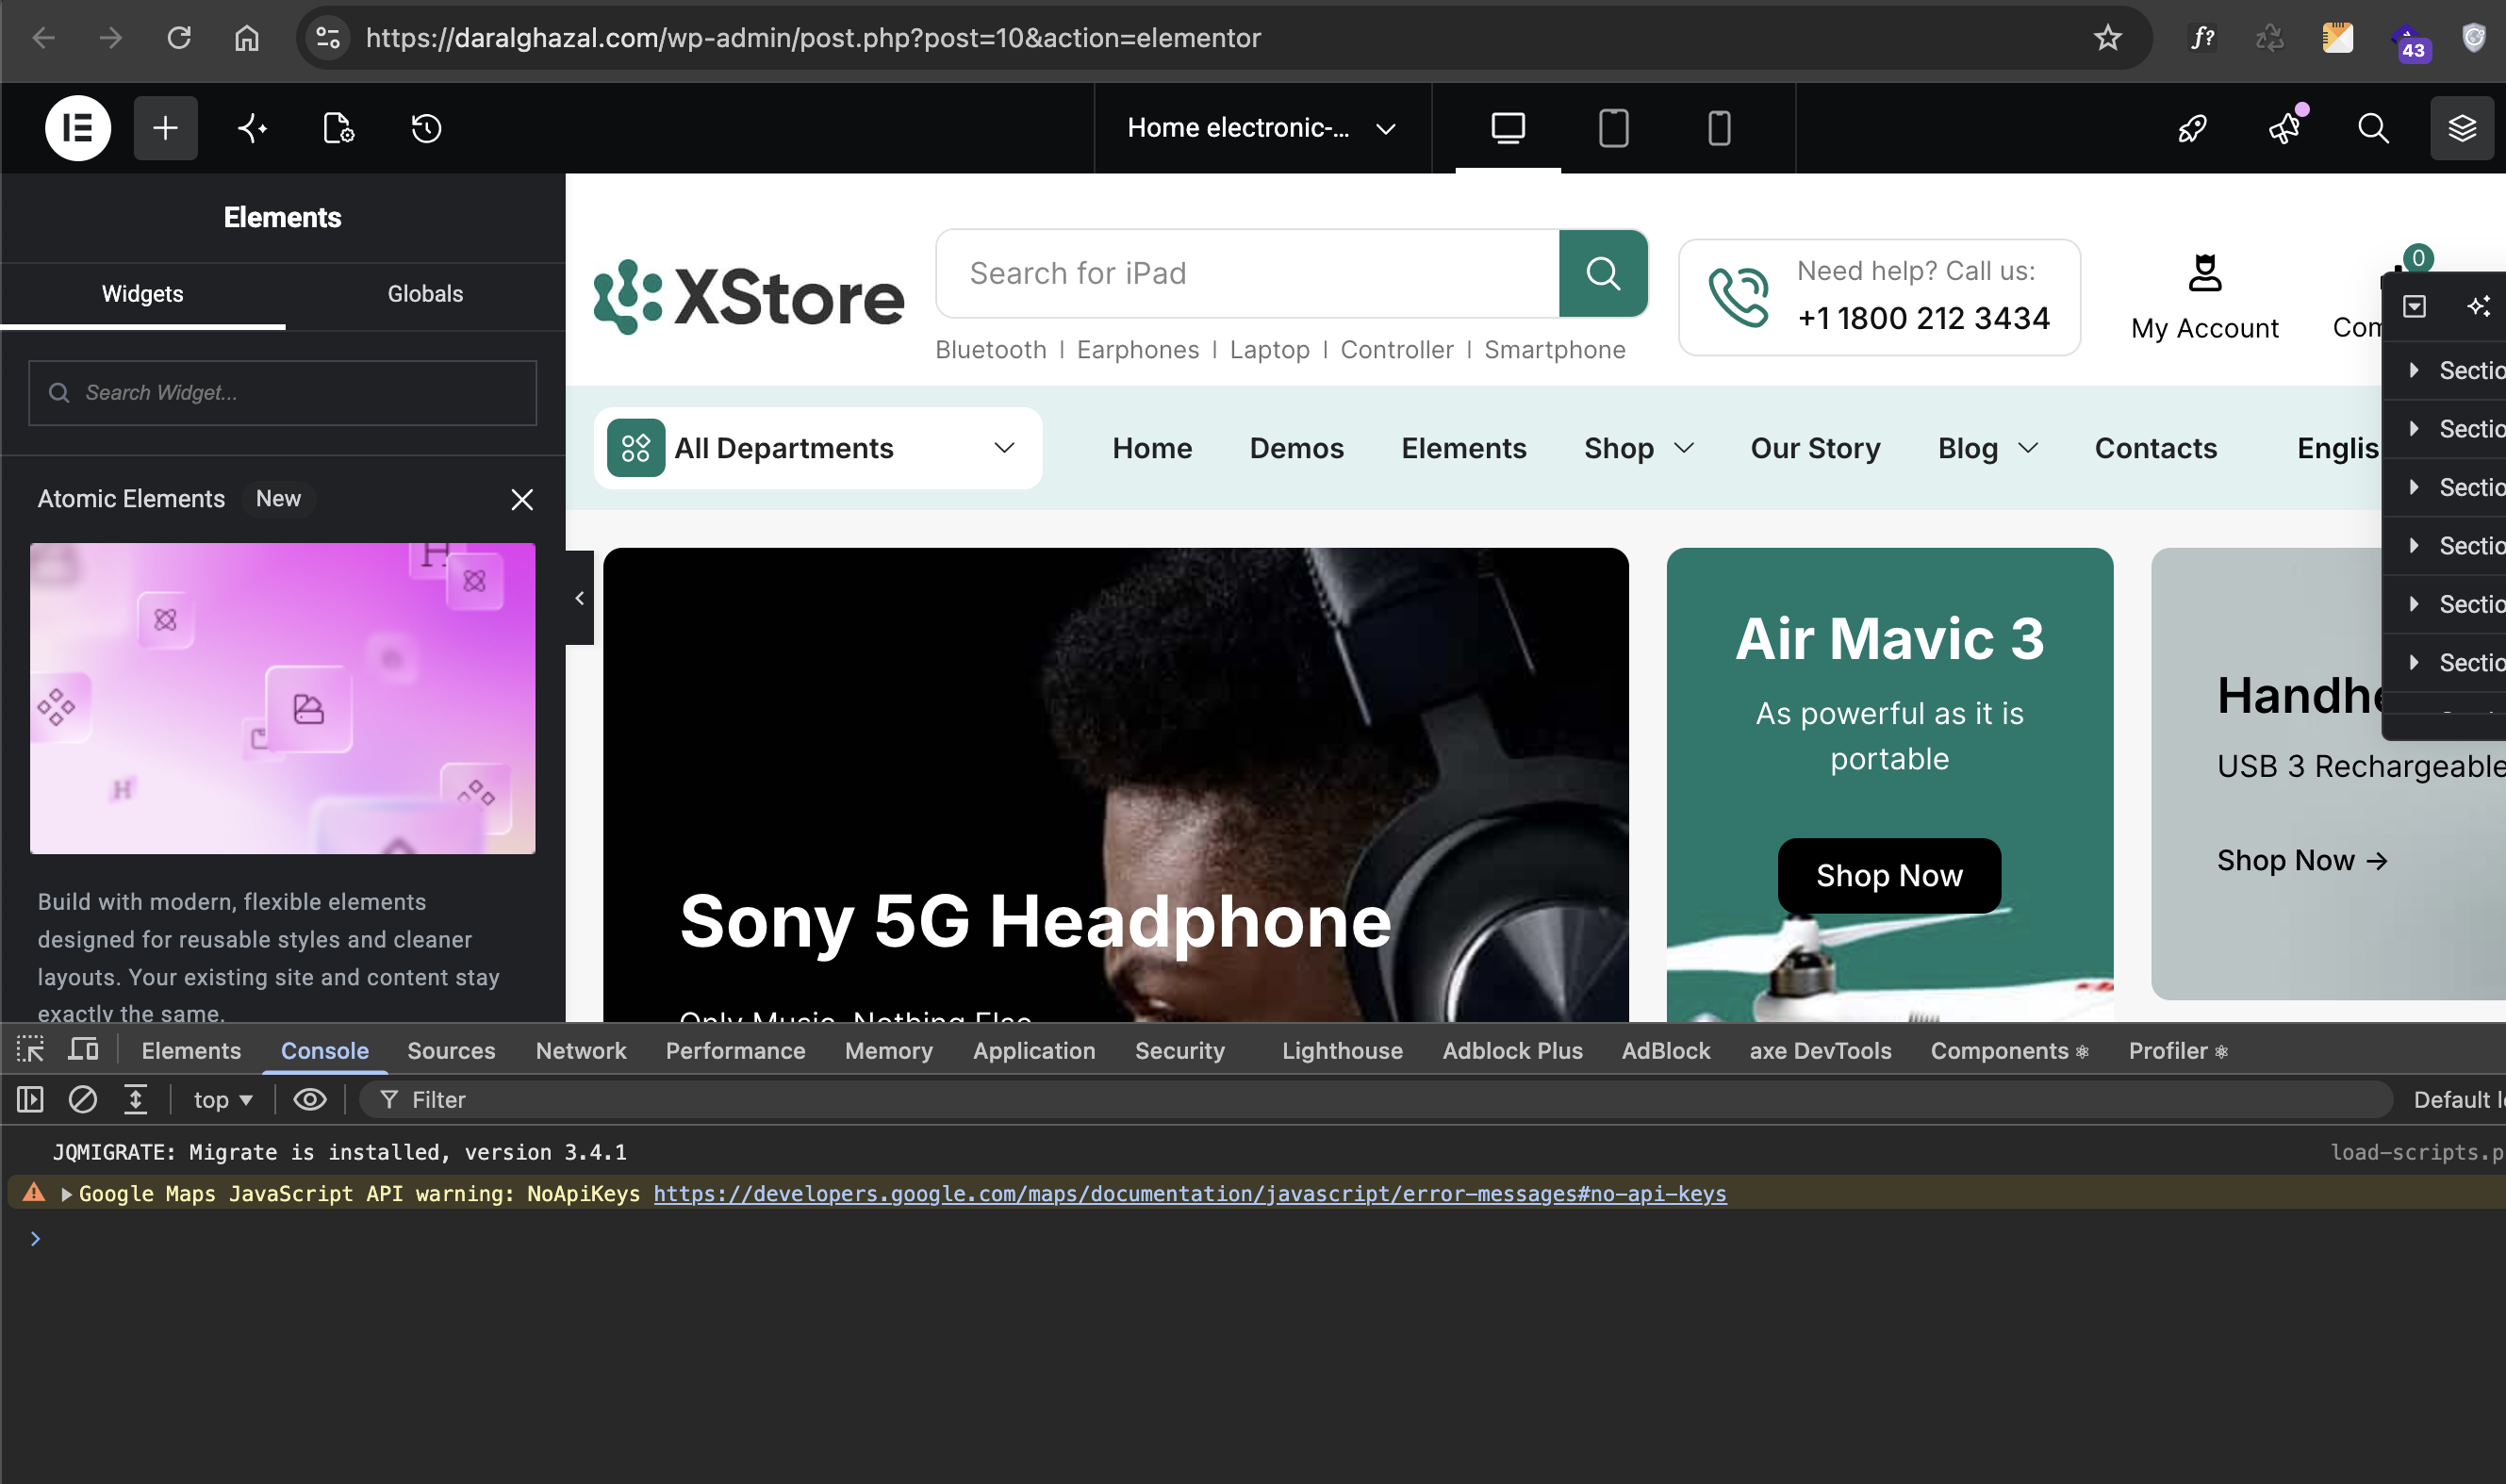Focus the console Filter input
Image resolution: width=2506 pixels, height=1484 pixels.
[x=1375, y=1100]
